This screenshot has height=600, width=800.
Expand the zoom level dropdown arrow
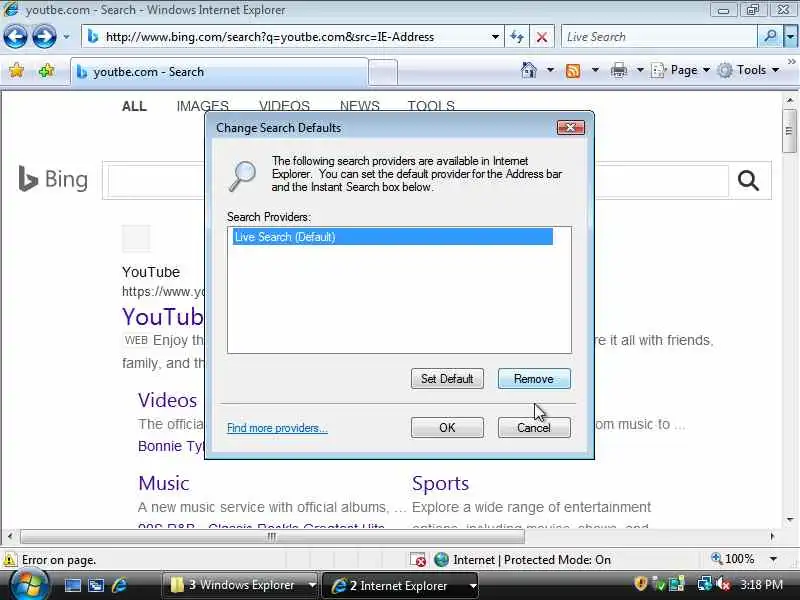coord(773,559)
